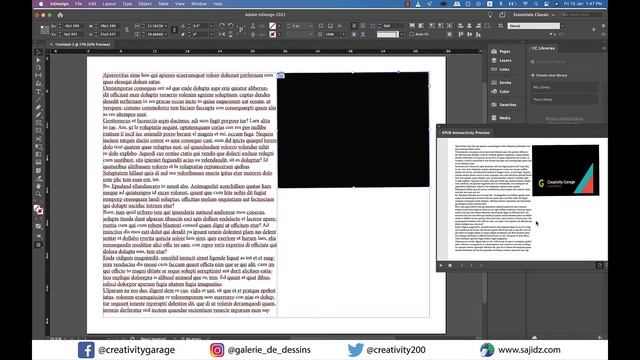Select the CC Libraries panel tab

click(543, 48)
